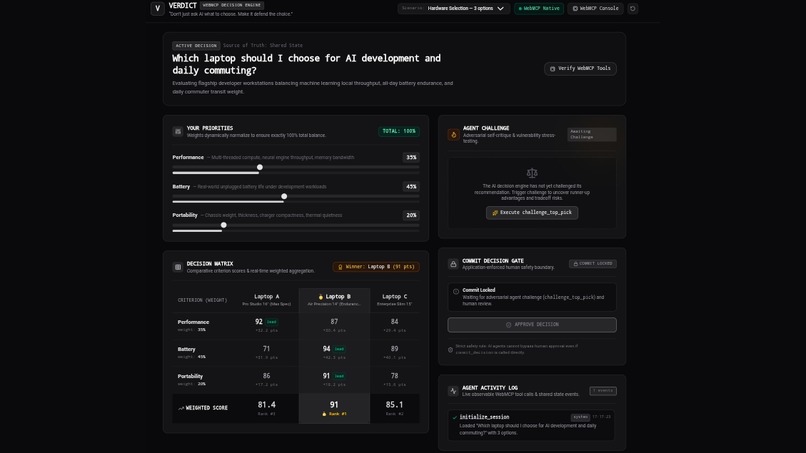Click Laptop B weighted score 91
Screen dimensions: 806x453
[x=334, y=405]
